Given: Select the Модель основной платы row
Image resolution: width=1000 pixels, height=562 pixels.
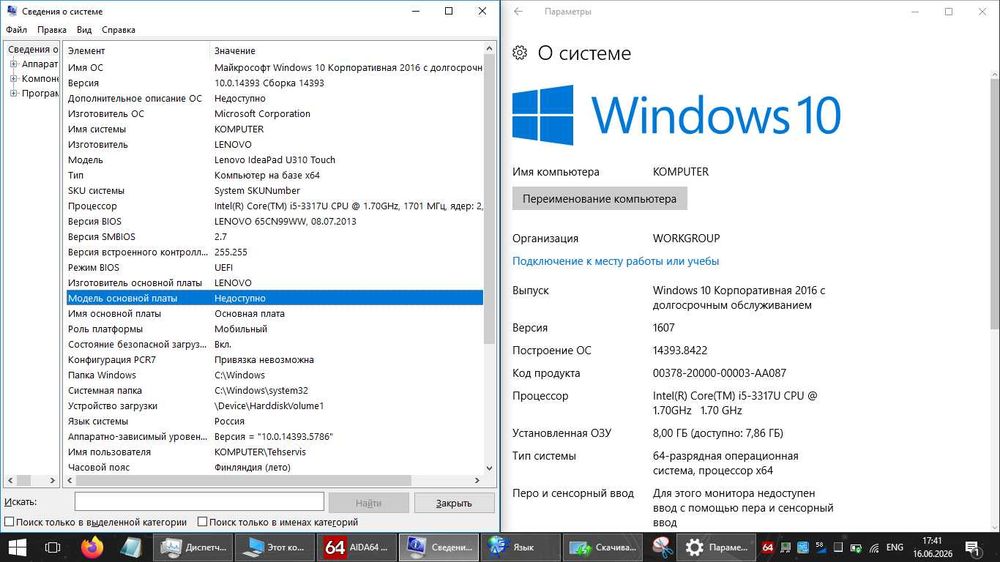Looking at the screenshot, I should (x=274, y=298).
